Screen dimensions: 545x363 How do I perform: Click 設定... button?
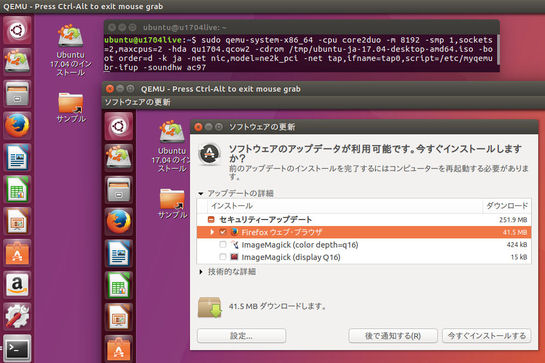pyautogui.click(x=242, y=336)
